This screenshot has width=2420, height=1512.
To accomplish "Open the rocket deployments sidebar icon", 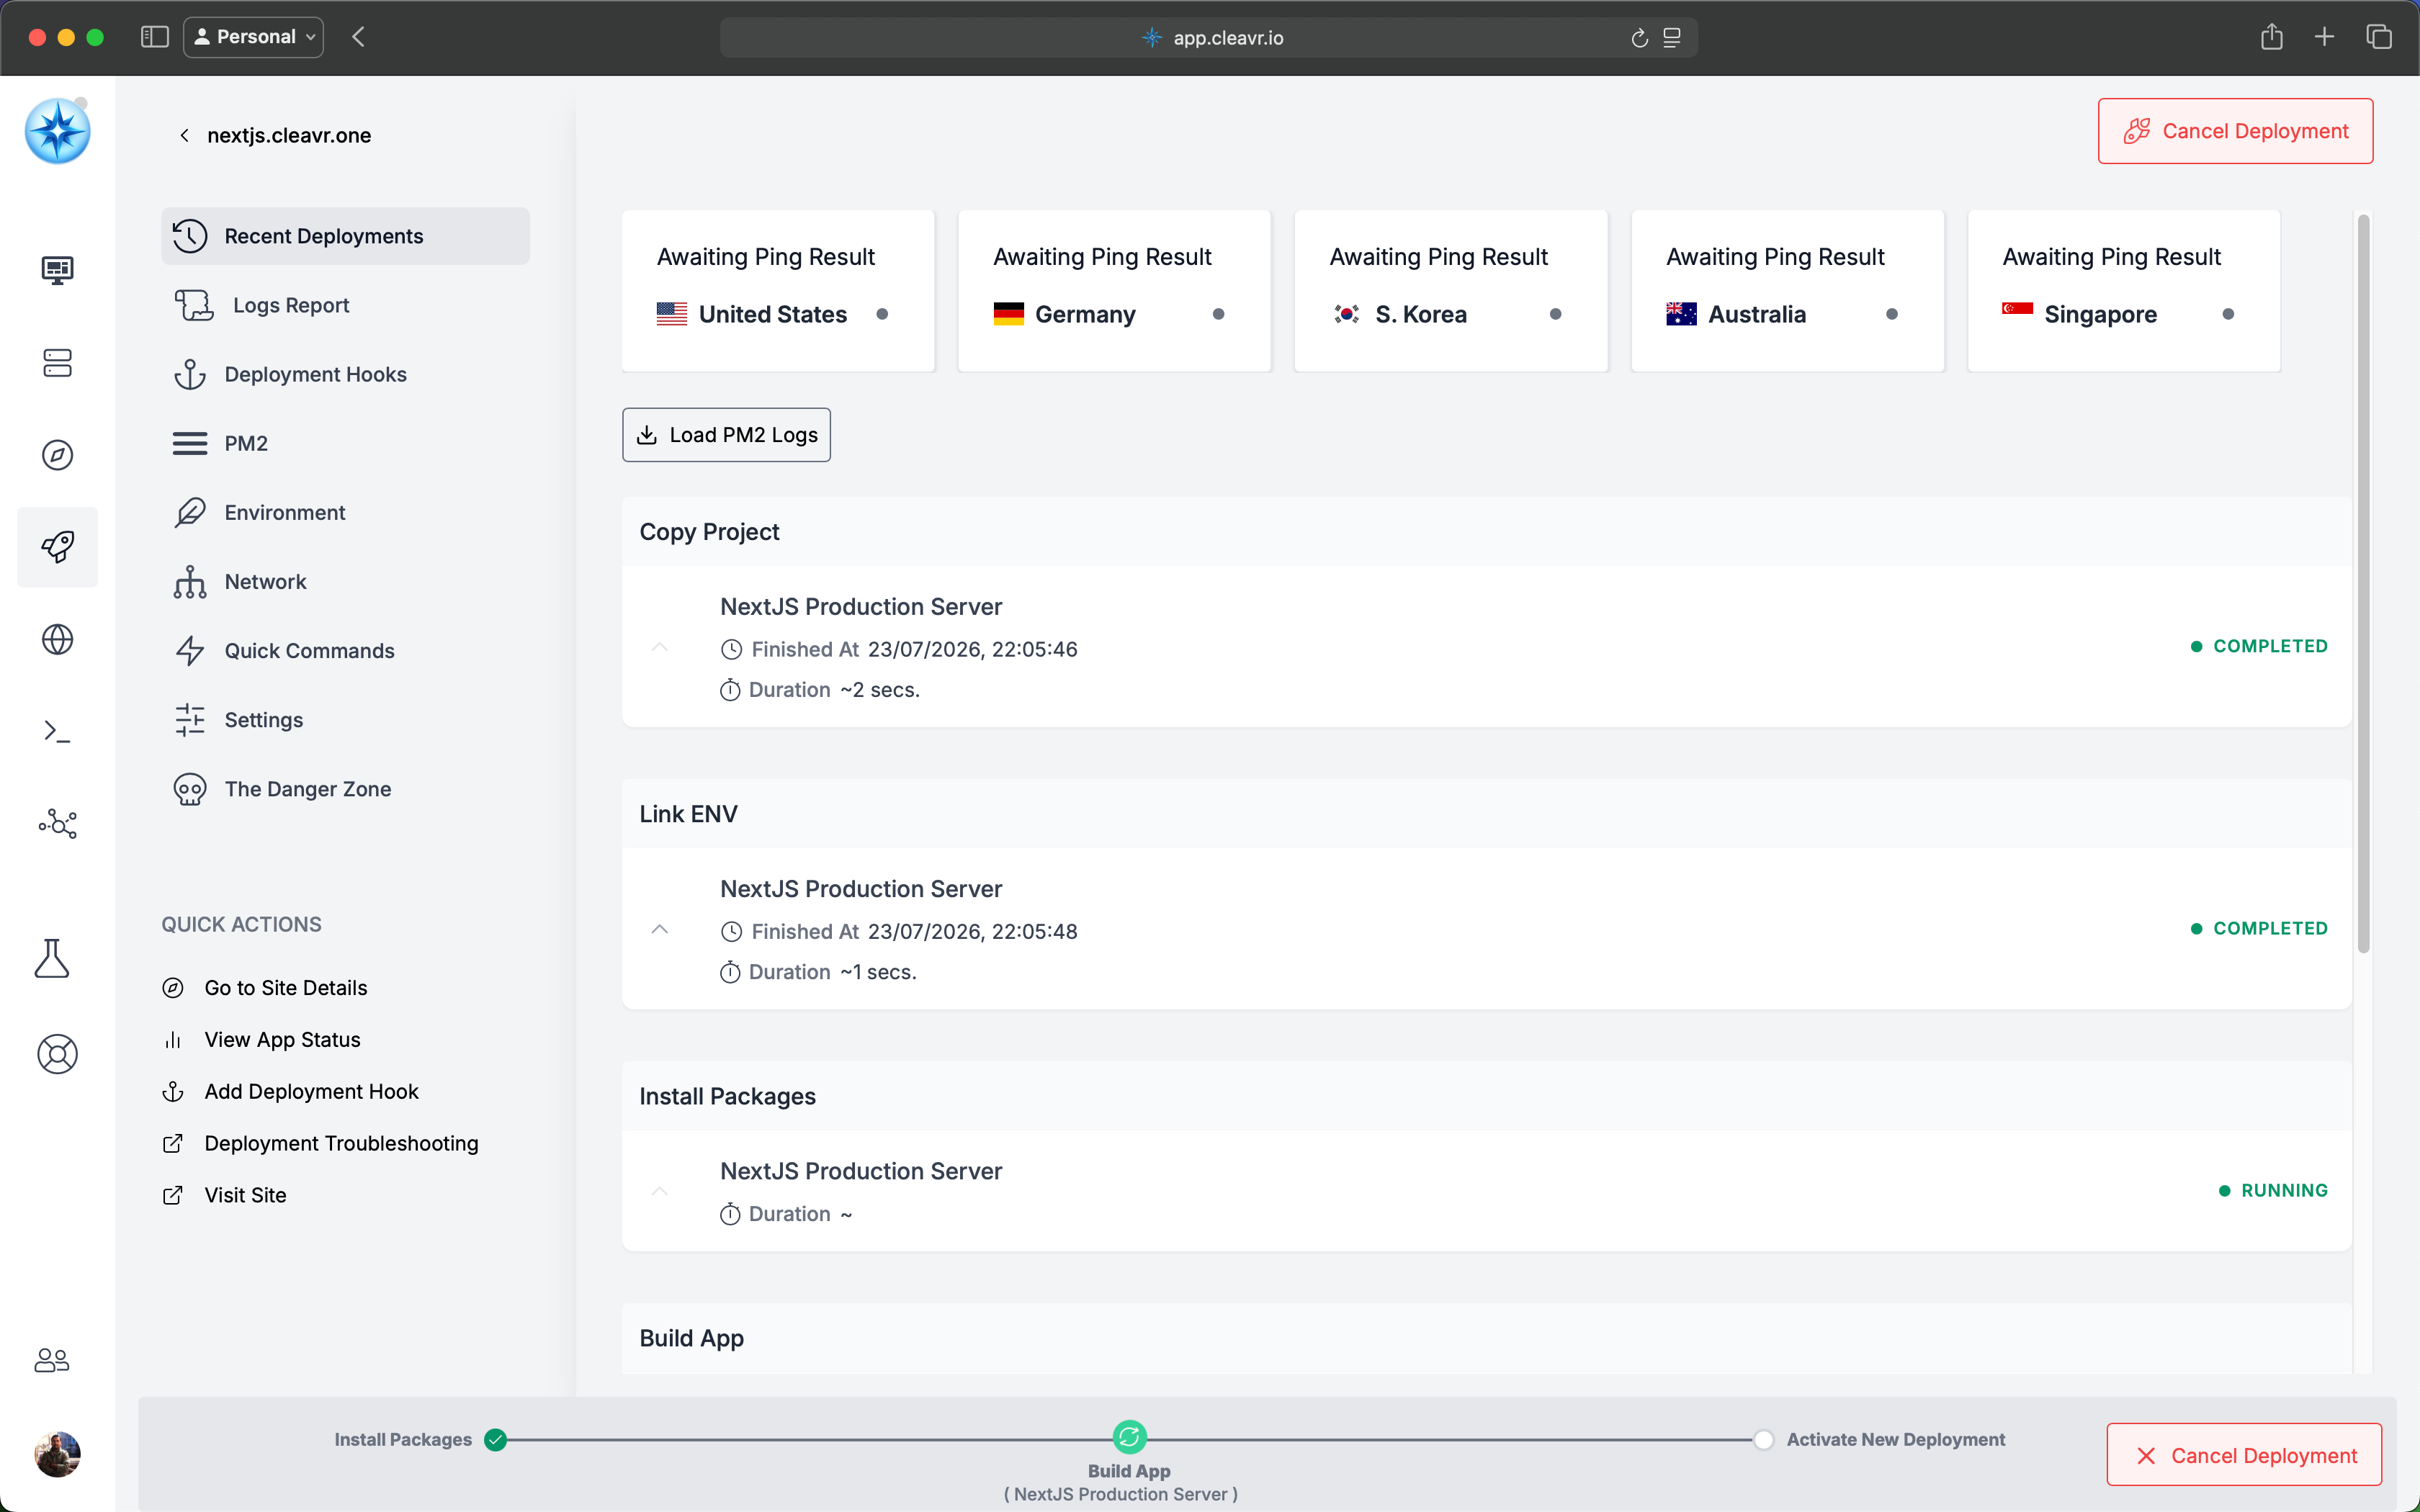I will coord(57,547).
